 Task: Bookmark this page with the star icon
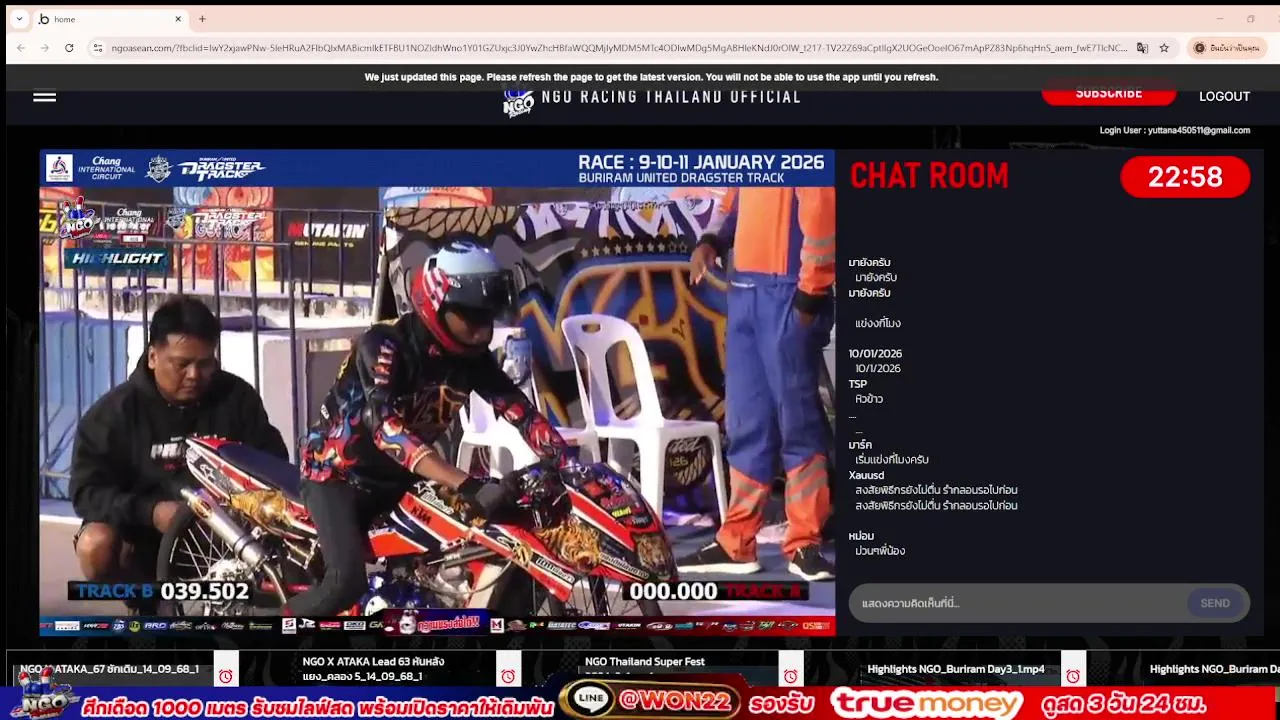[1164, 48]
